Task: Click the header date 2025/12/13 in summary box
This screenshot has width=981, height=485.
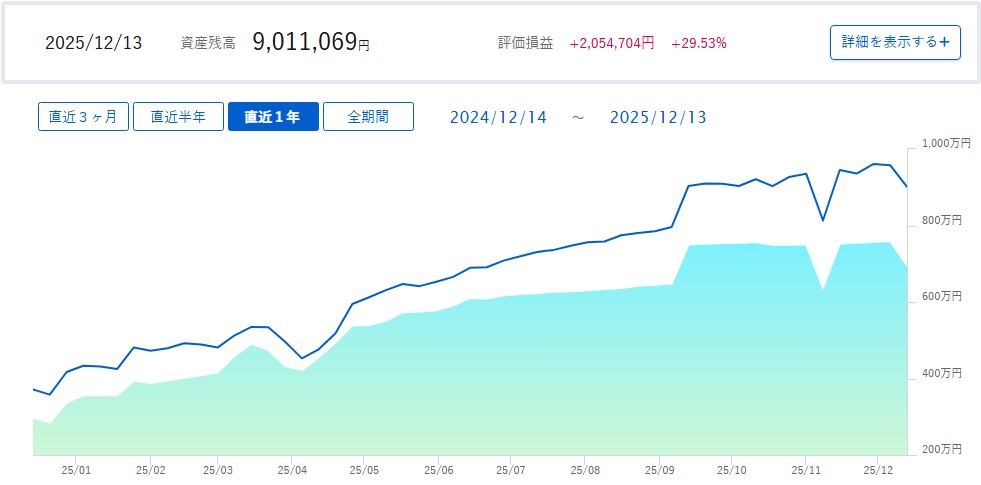Action: tap(94, 43)
